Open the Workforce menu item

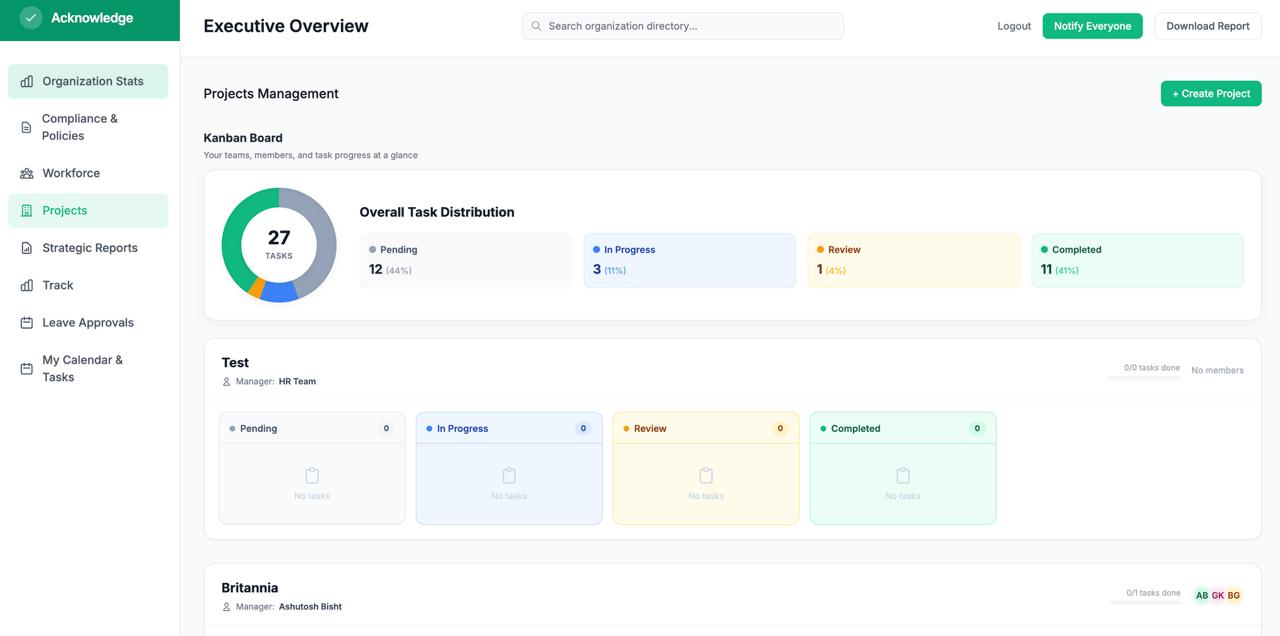coord(71,173)
